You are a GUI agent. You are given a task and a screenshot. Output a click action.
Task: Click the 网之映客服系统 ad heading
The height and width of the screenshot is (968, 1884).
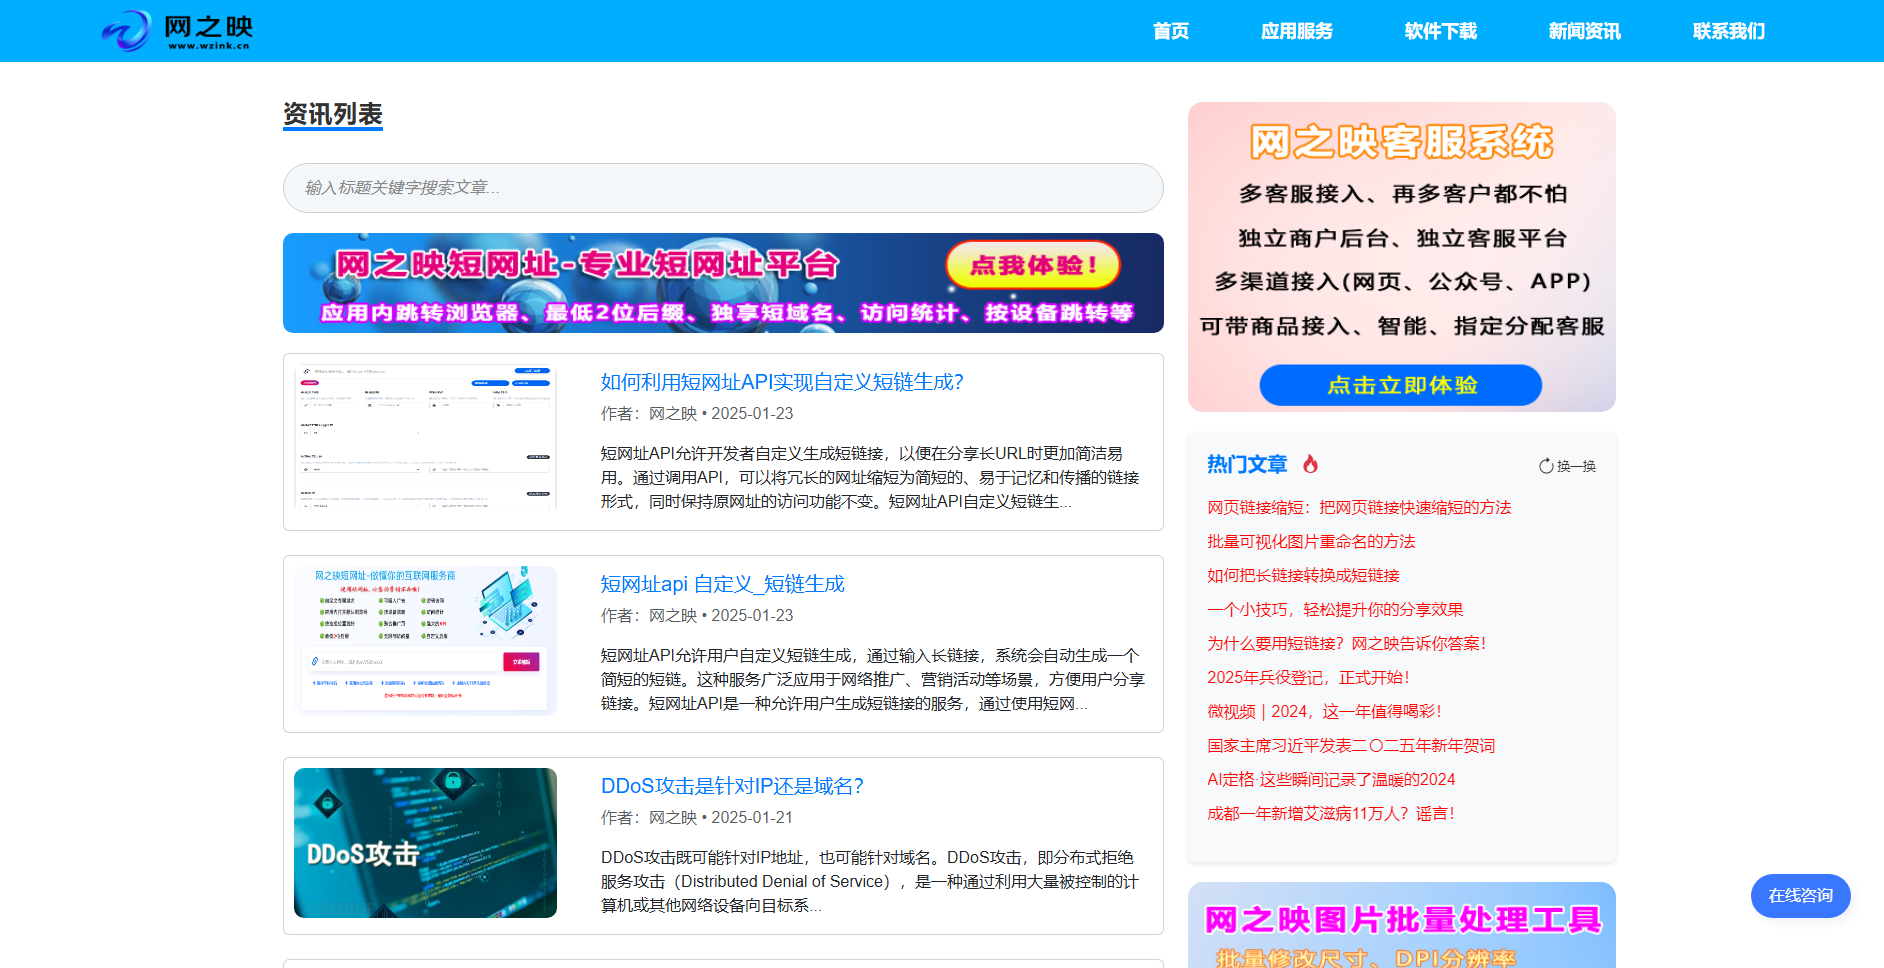(x=1401, y=142)
